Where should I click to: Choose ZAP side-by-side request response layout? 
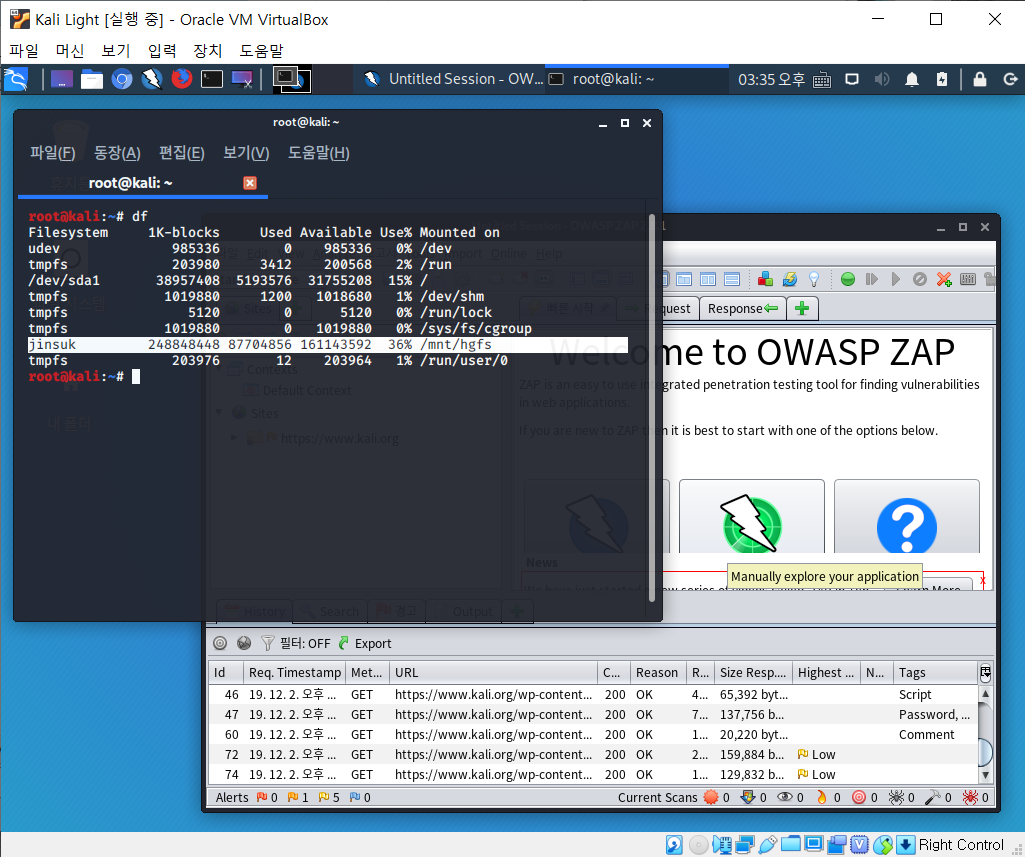click(708, 280)
